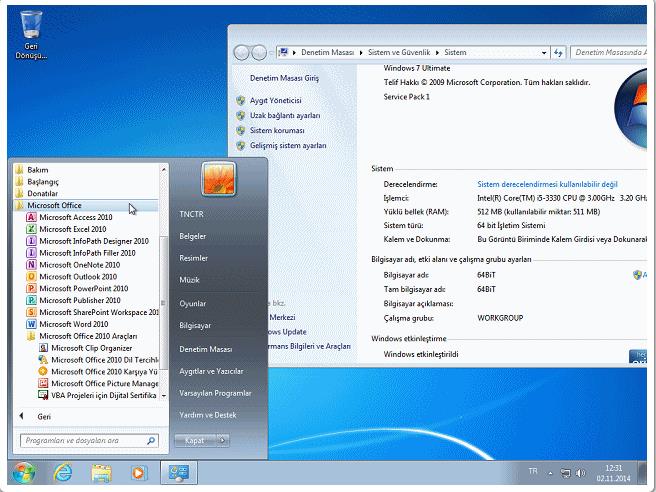This screenshot has width=656, height=492.
Task: Open Microsoft OneNote 2010
Action: (78, 264)
